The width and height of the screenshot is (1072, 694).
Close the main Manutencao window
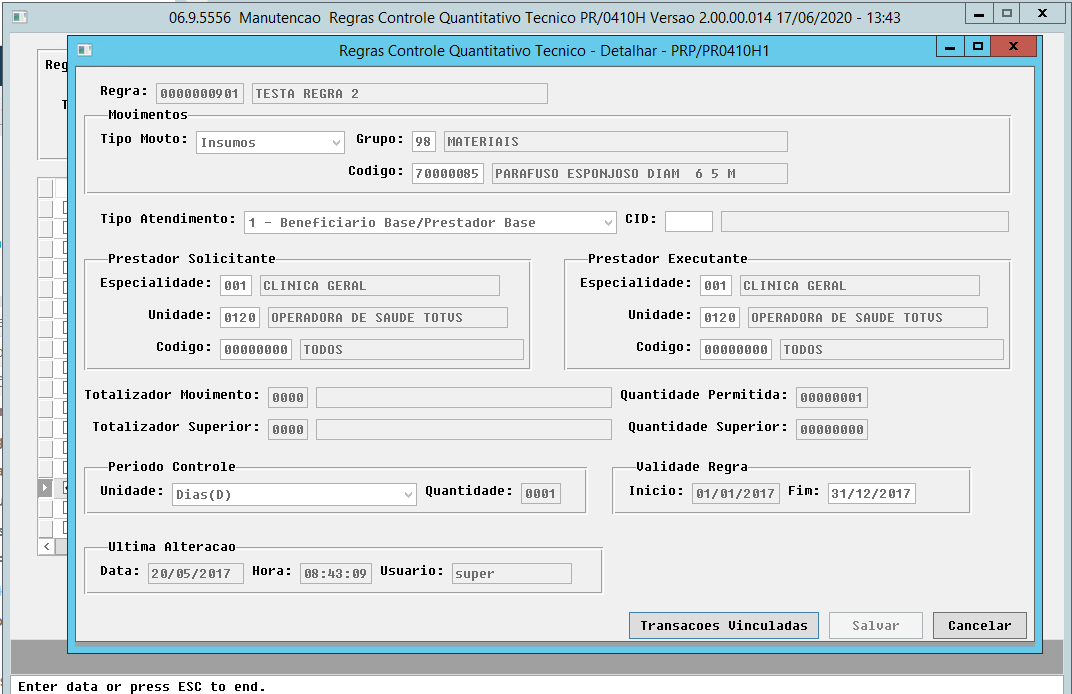coord(1042,14)
